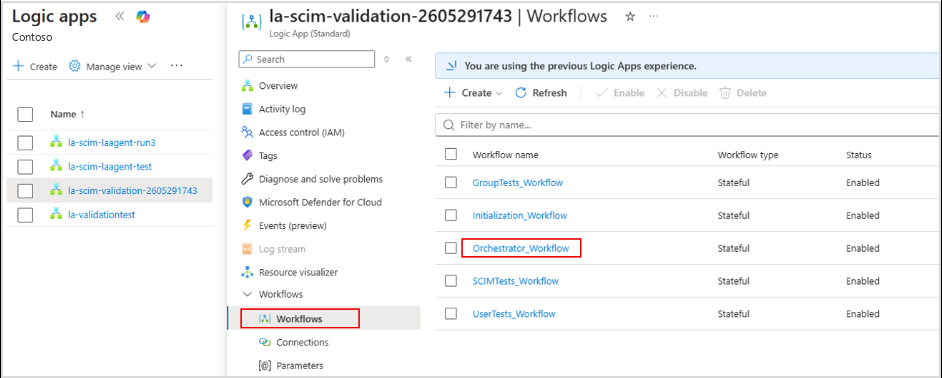Screen dimensions: 942x378
Task: Open the Logic apps more options ellipsis
Action: 176,66
